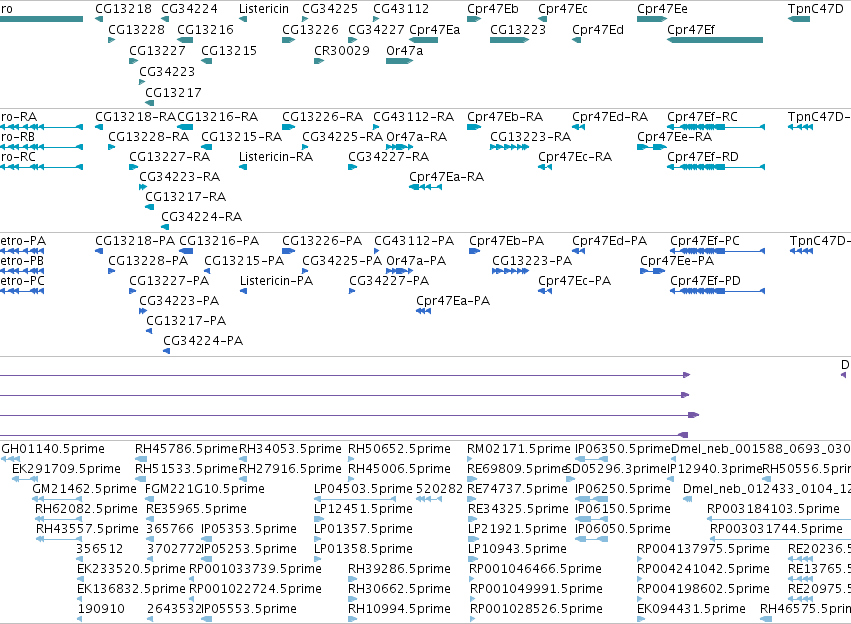Open the Cpr47Ed gene label
The image size is (851, 624).
coord(598,29)
